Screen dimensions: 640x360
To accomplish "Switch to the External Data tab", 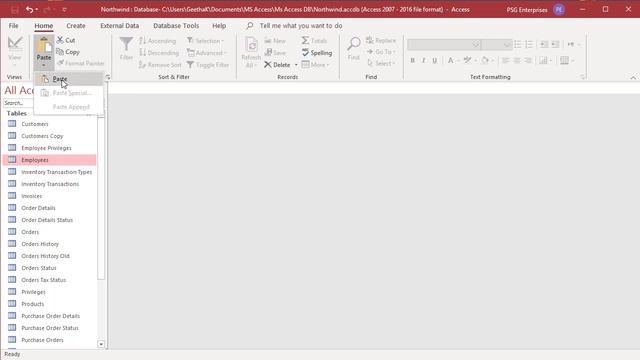I will (x=120, y=26).
